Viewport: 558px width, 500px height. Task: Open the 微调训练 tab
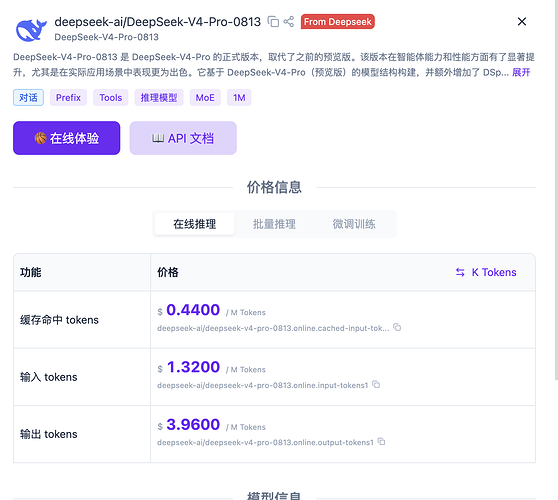tap(354, 224)
